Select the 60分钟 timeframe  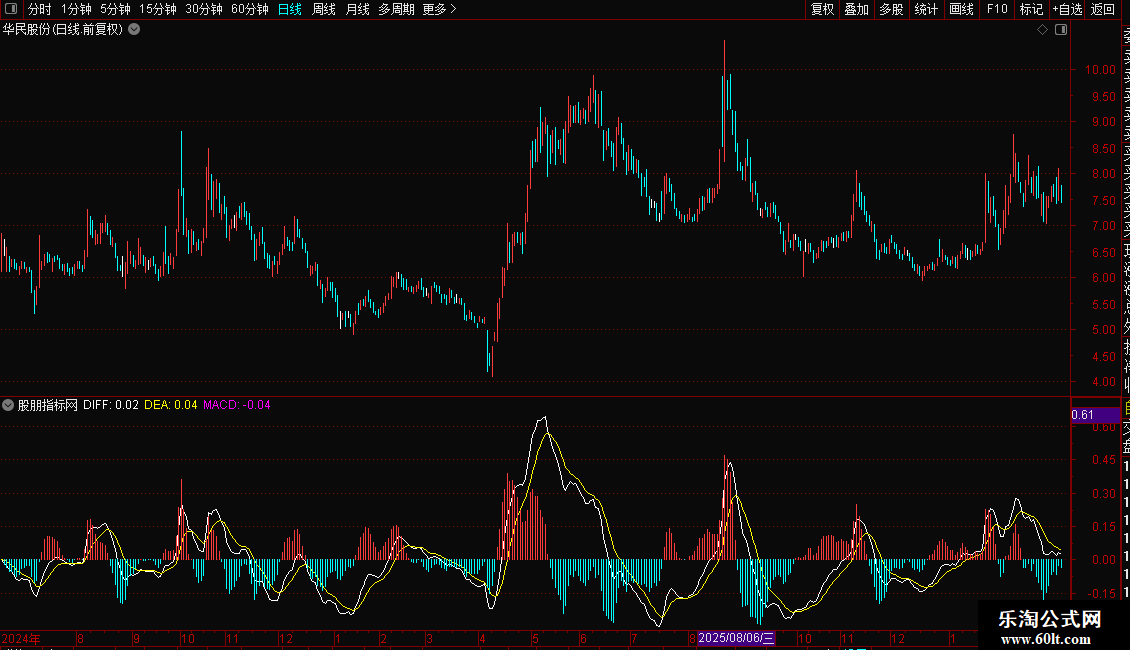tap(249, 9)
